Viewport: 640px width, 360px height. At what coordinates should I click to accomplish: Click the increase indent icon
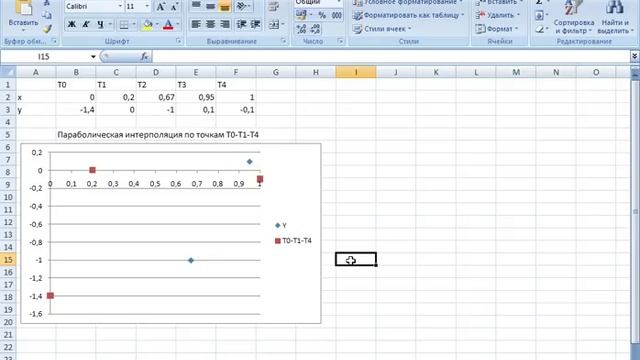(x=256, y=25)
